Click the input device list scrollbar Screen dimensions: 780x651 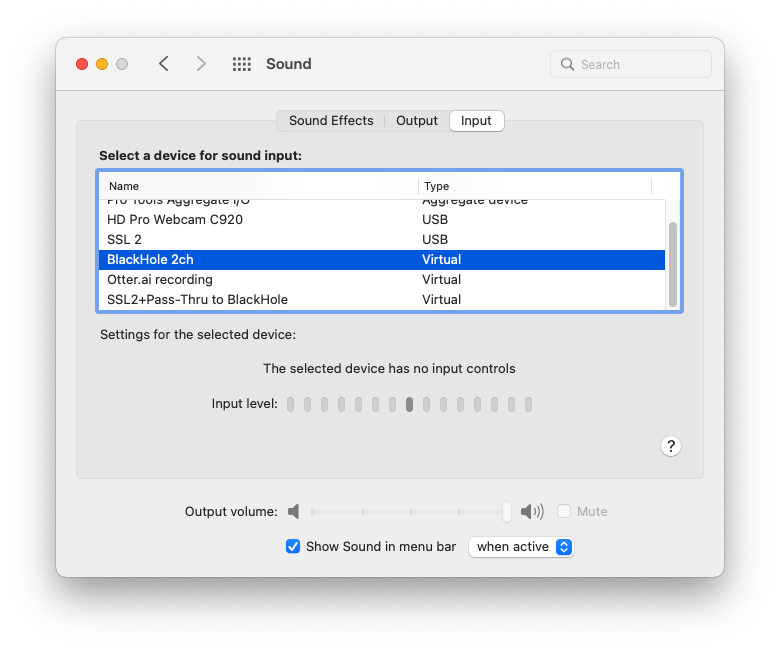pyautogui.click(x=673, y=264)
